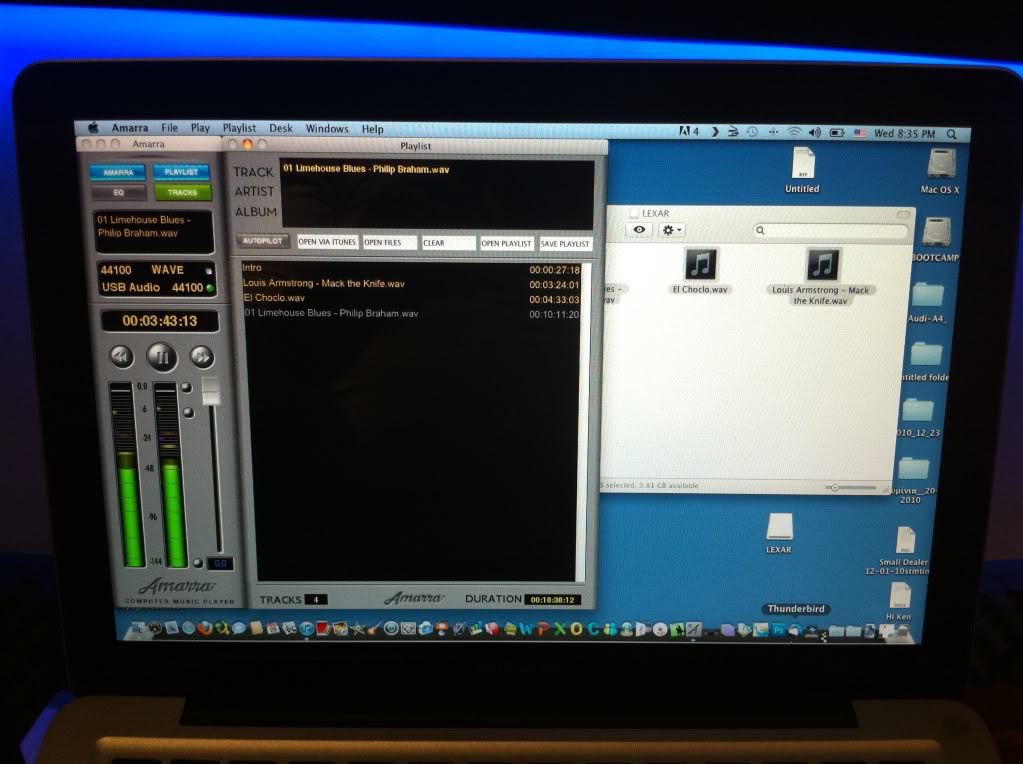Select Louis Armstrong Mack the Knife.wav file in Finder
This screenshot has width=1023, height=764.
pos(821,277)
